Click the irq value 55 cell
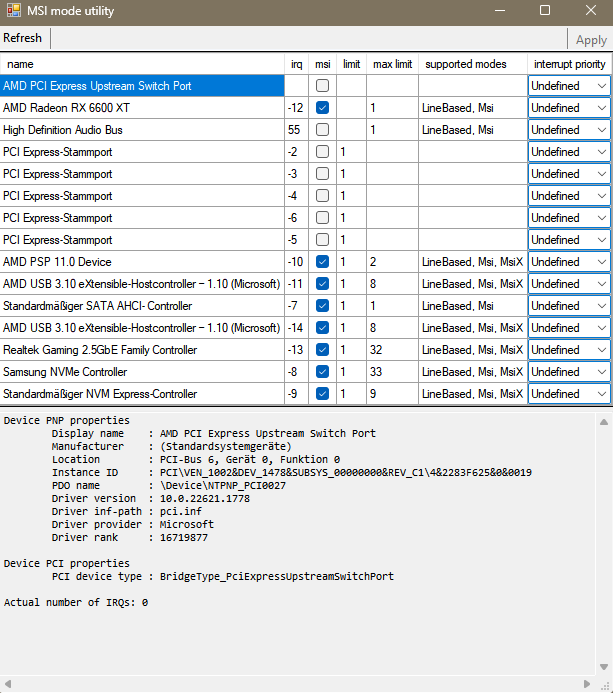 pos(297,130)
